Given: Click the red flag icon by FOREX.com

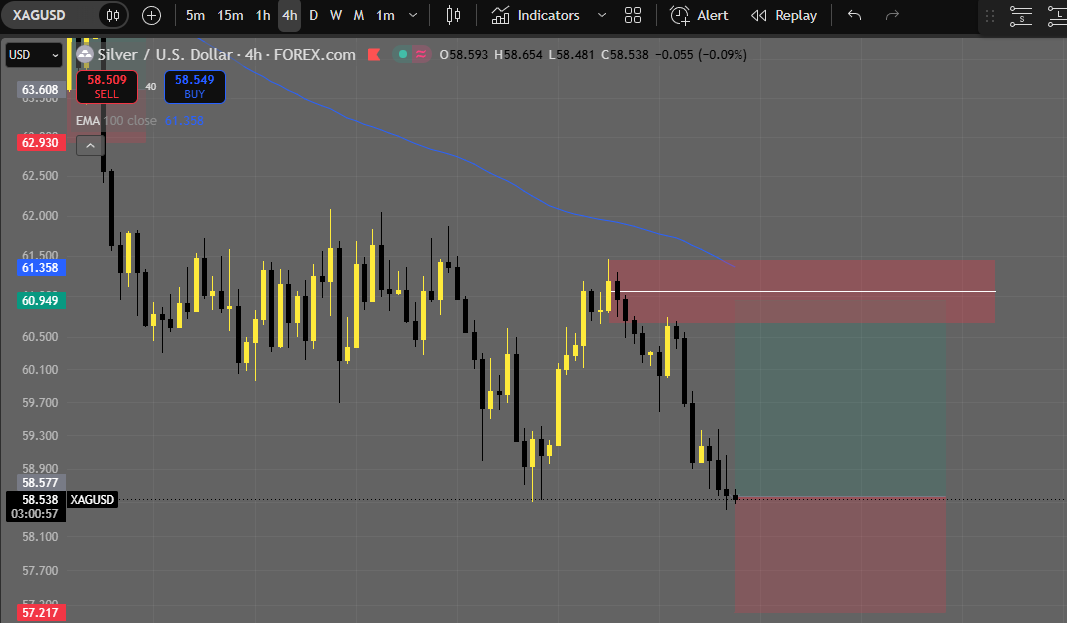Looking at the screenshot, I should (x=374, y=54).
